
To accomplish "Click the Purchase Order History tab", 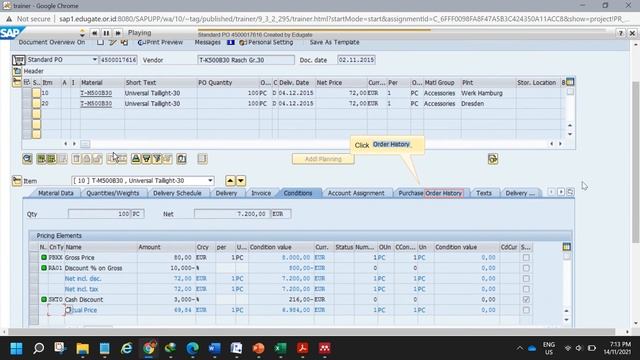I will 431,193.
